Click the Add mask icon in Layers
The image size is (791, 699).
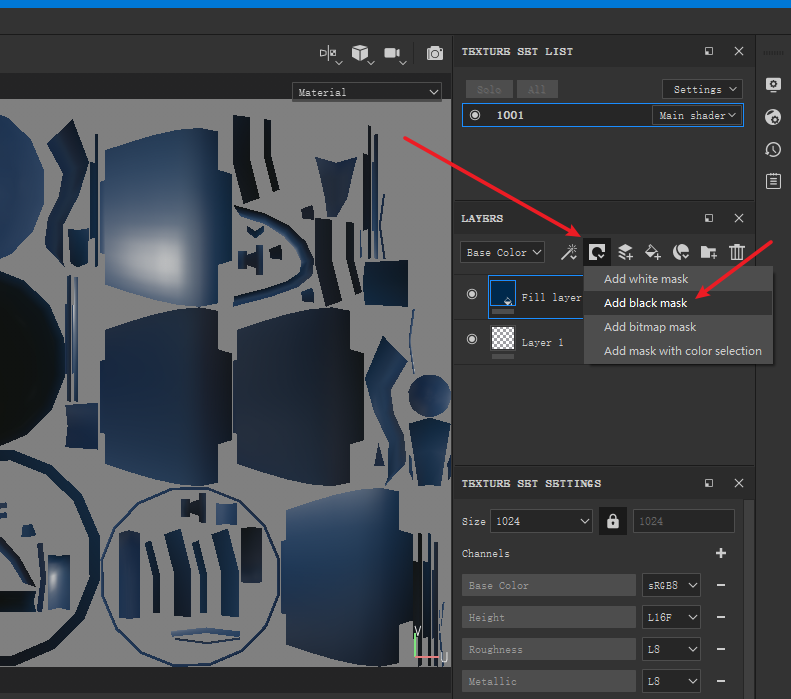[x=597, y=252]
